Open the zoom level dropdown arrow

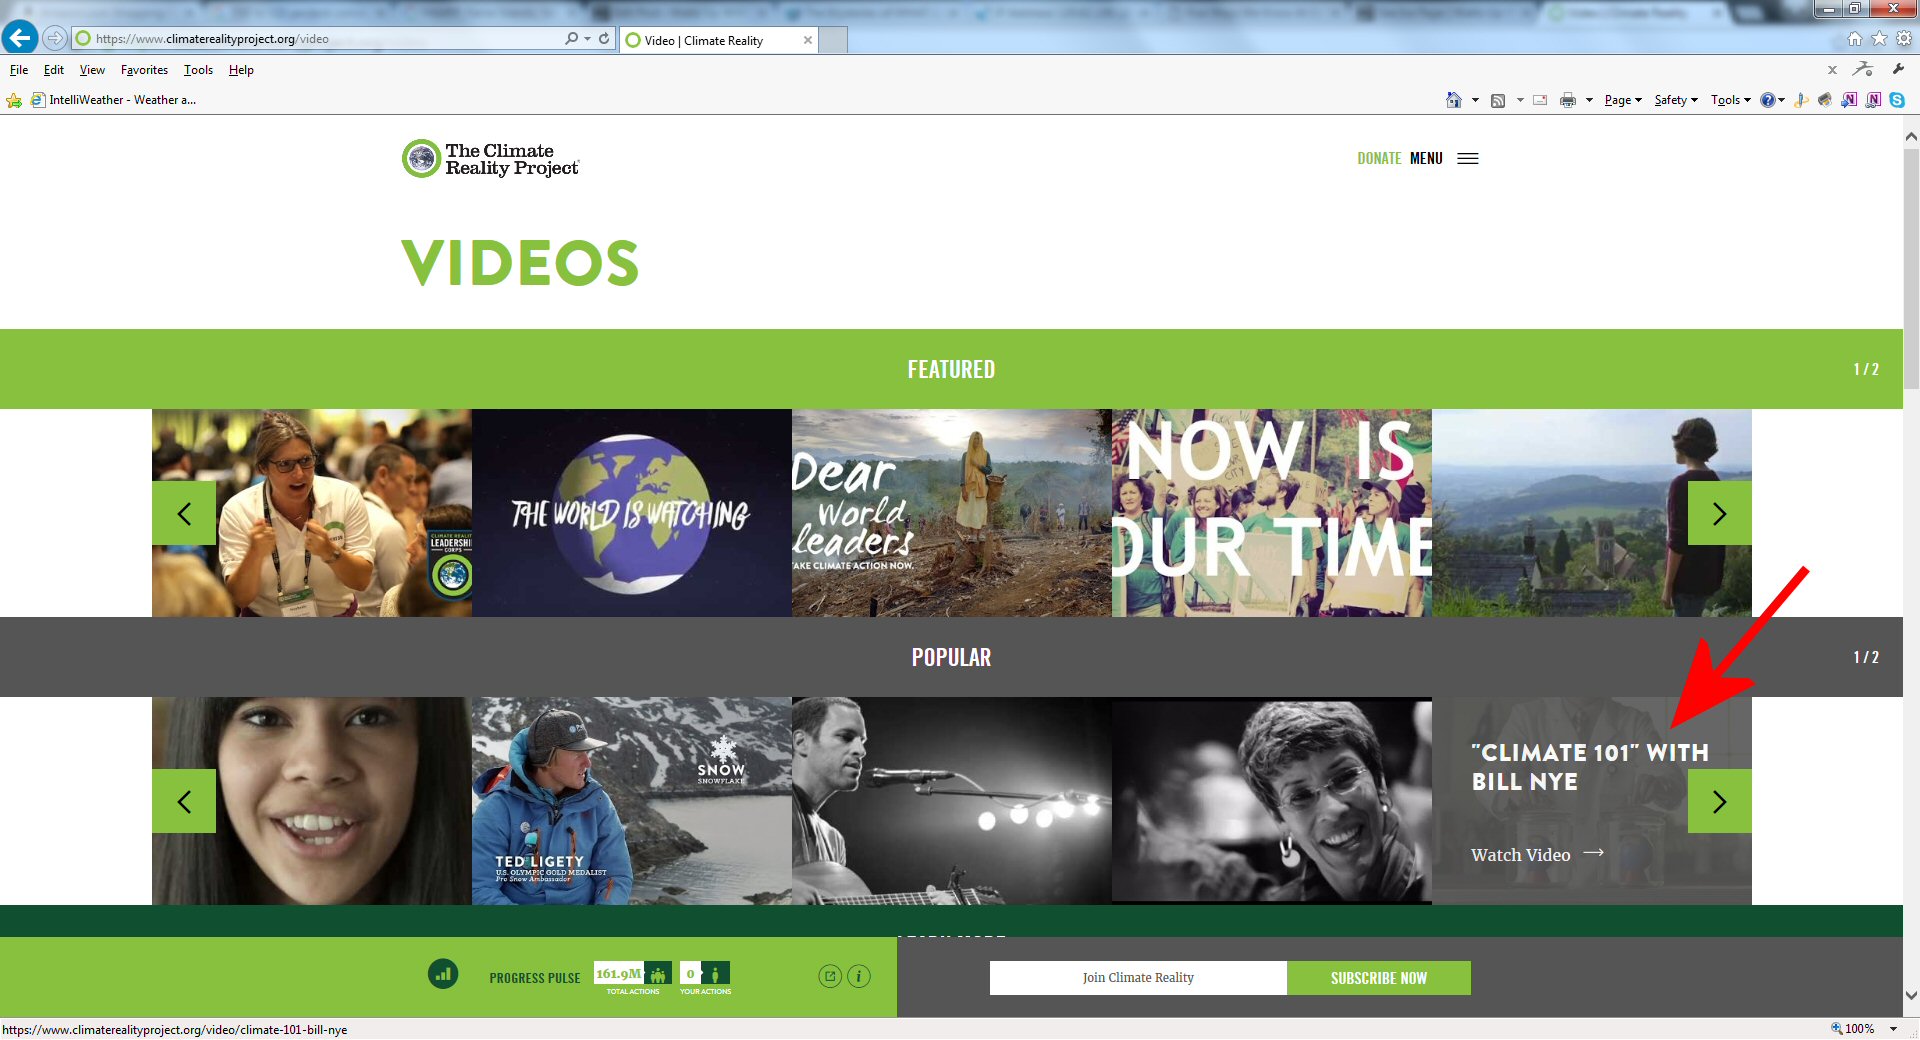point(1893,1029)
